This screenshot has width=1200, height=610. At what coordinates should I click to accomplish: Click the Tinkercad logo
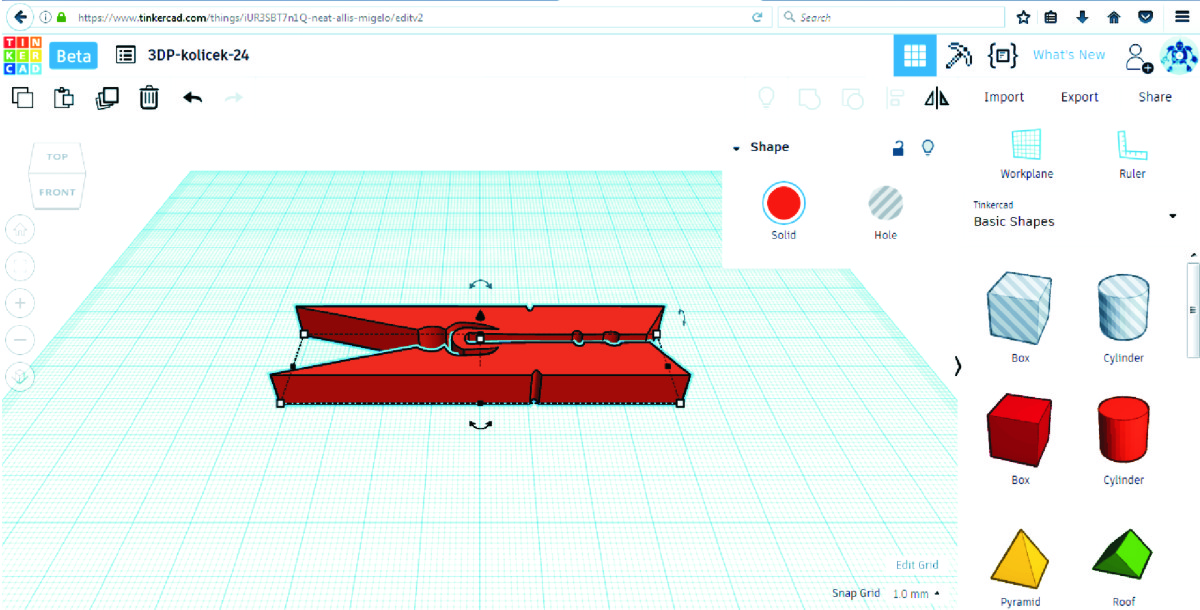point(22,55)
